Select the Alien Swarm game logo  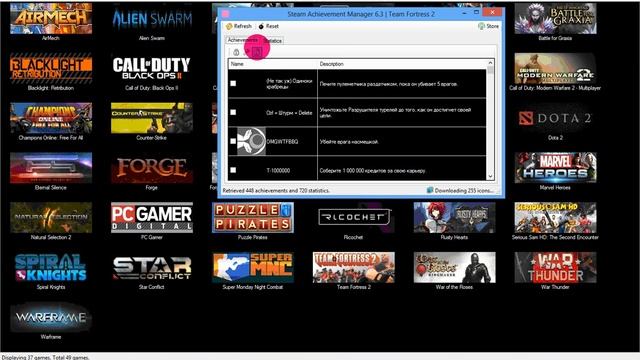point(152,18)
